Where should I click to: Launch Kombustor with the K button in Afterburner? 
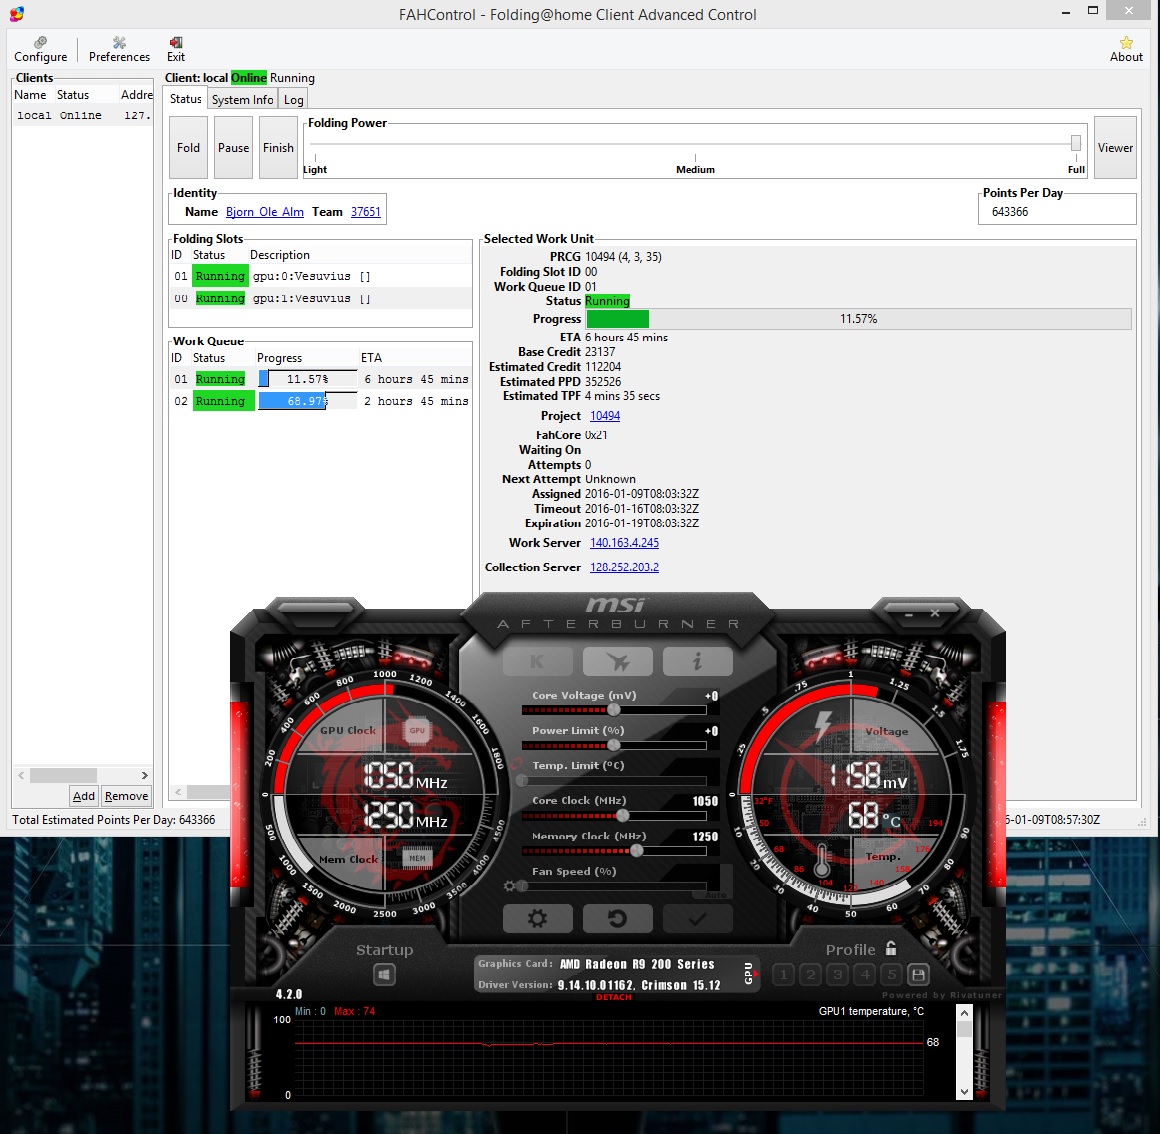(x=538, y=661)
